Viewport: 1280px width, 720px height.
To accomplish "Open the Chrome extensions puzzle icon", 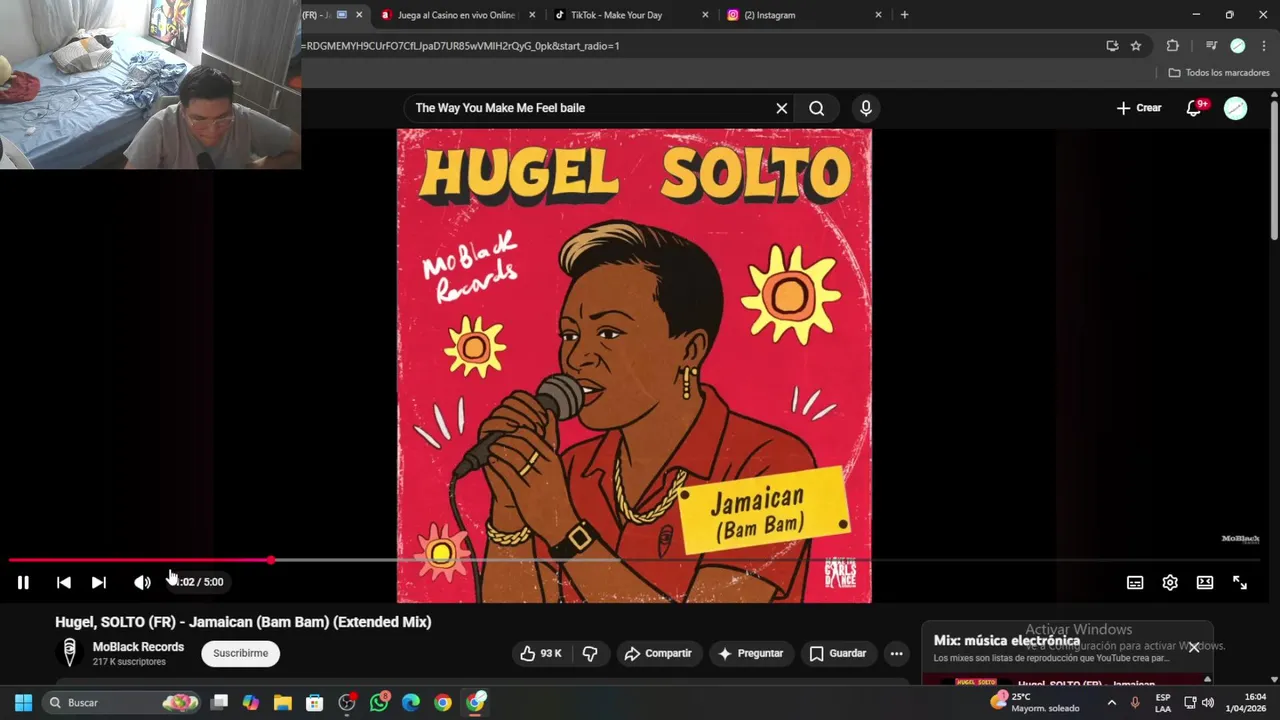I will [1173, 46].
